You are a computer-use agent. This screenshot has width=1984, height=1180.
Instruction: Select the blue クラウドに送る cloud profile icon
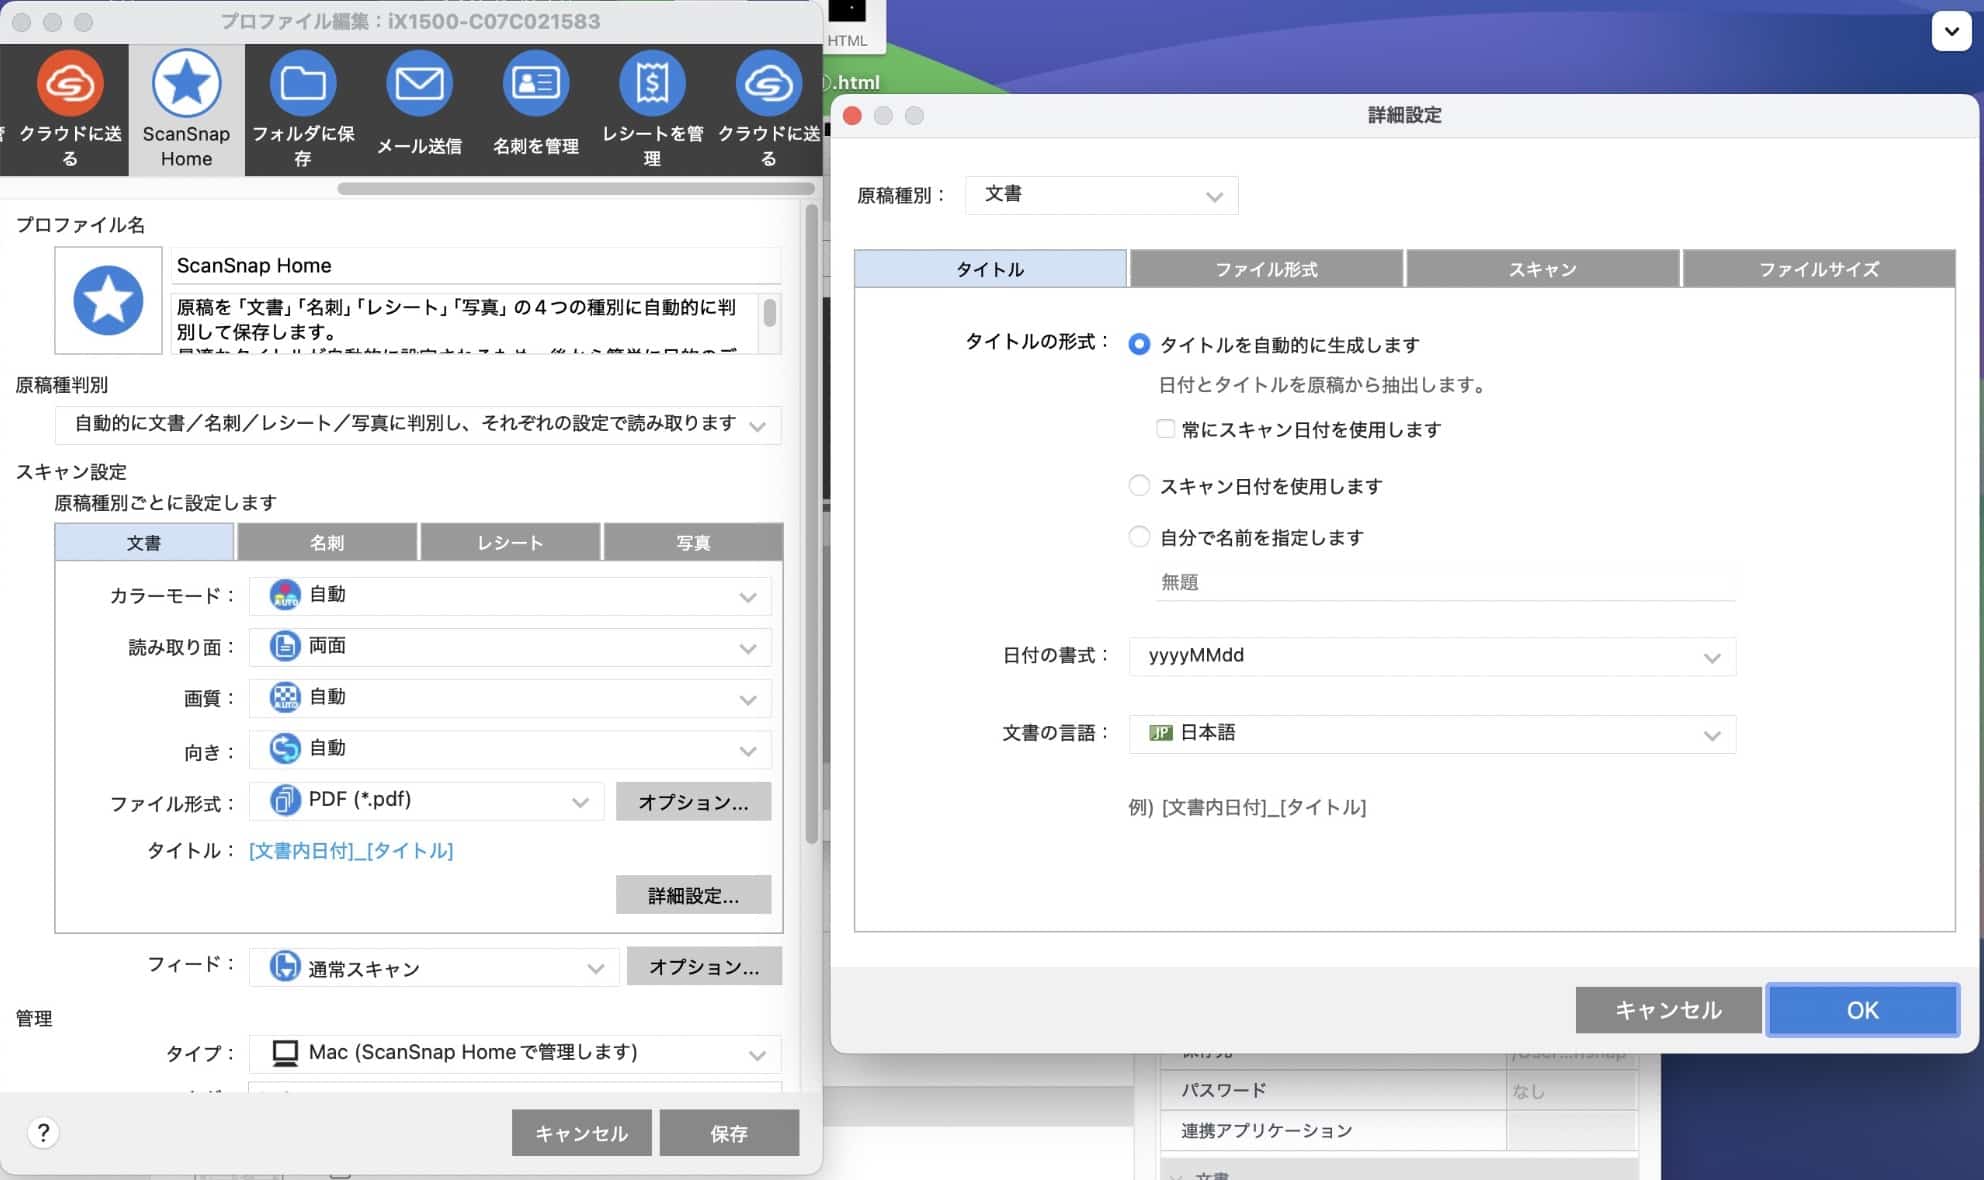pos(768,83)
